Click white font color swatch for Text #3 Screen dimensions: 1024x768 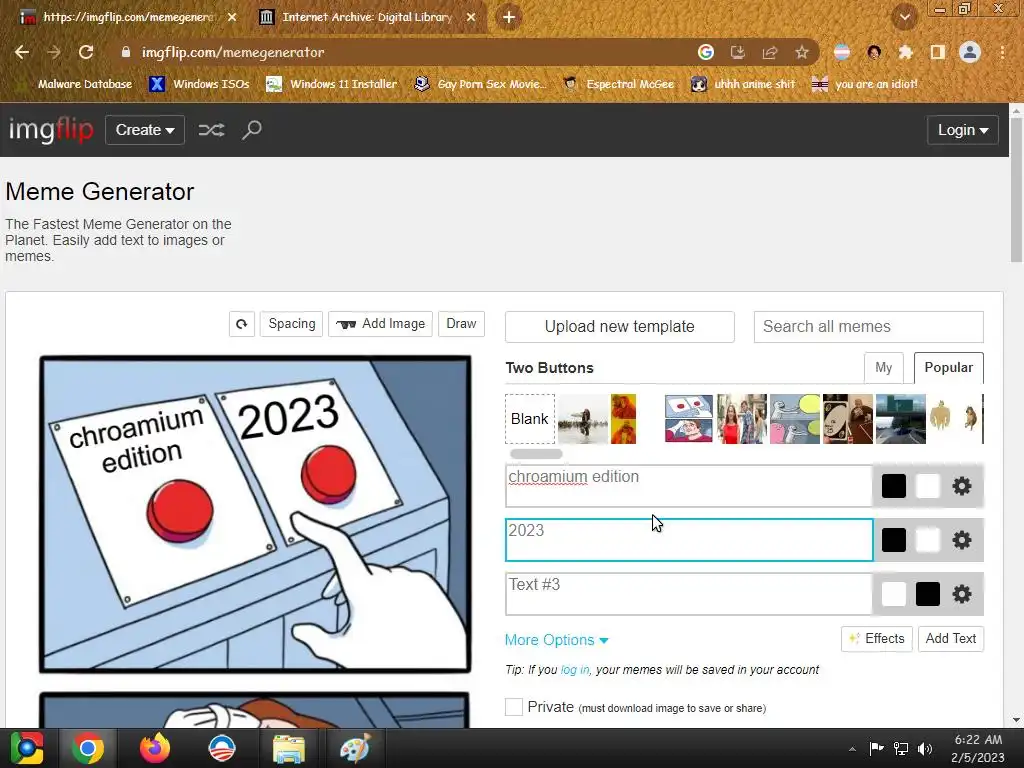893,594
